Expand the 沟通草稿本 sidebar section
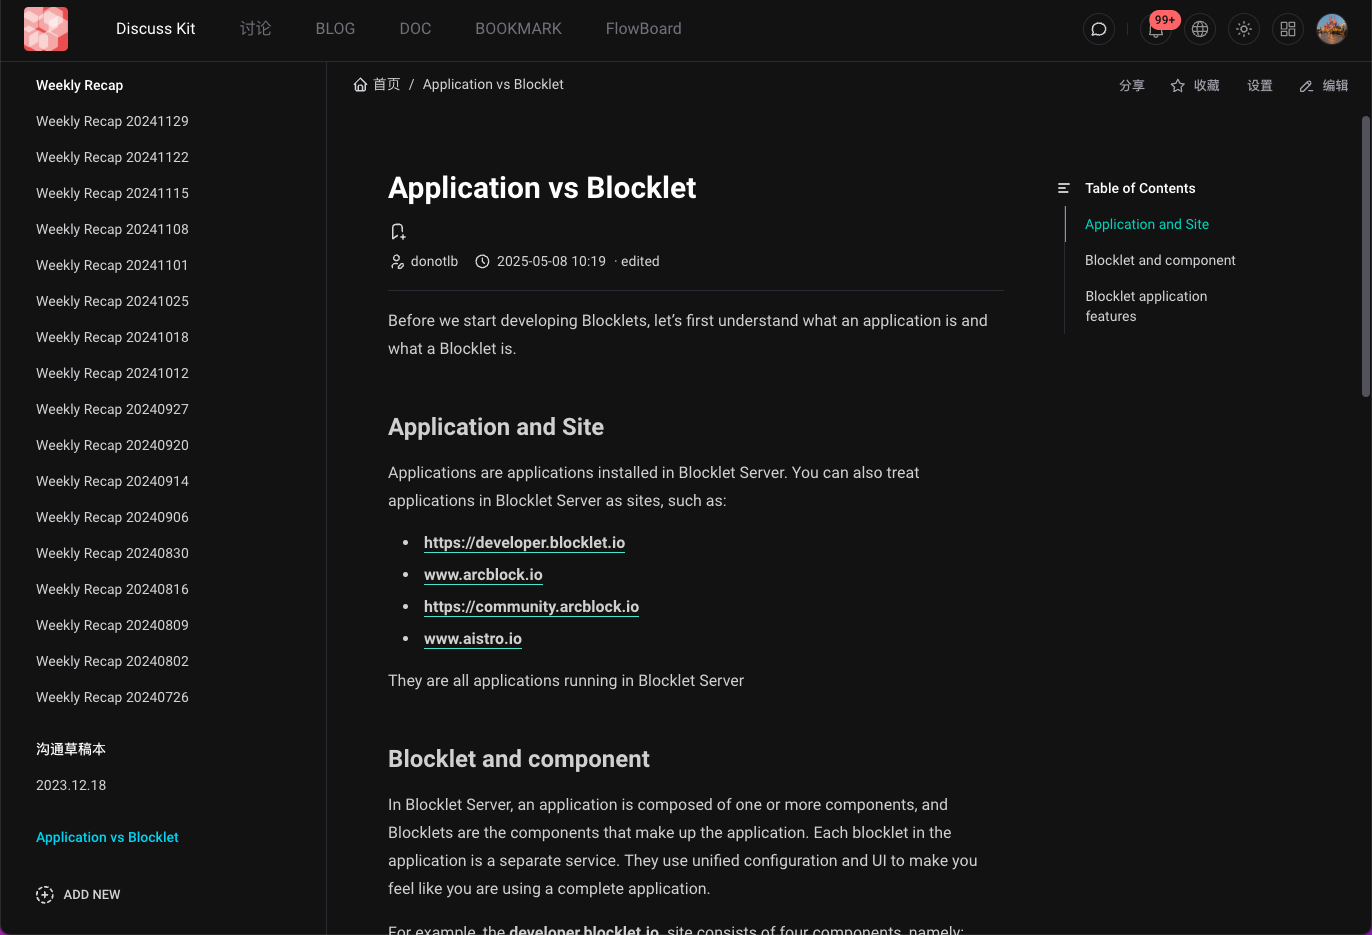 click(71, 749)
